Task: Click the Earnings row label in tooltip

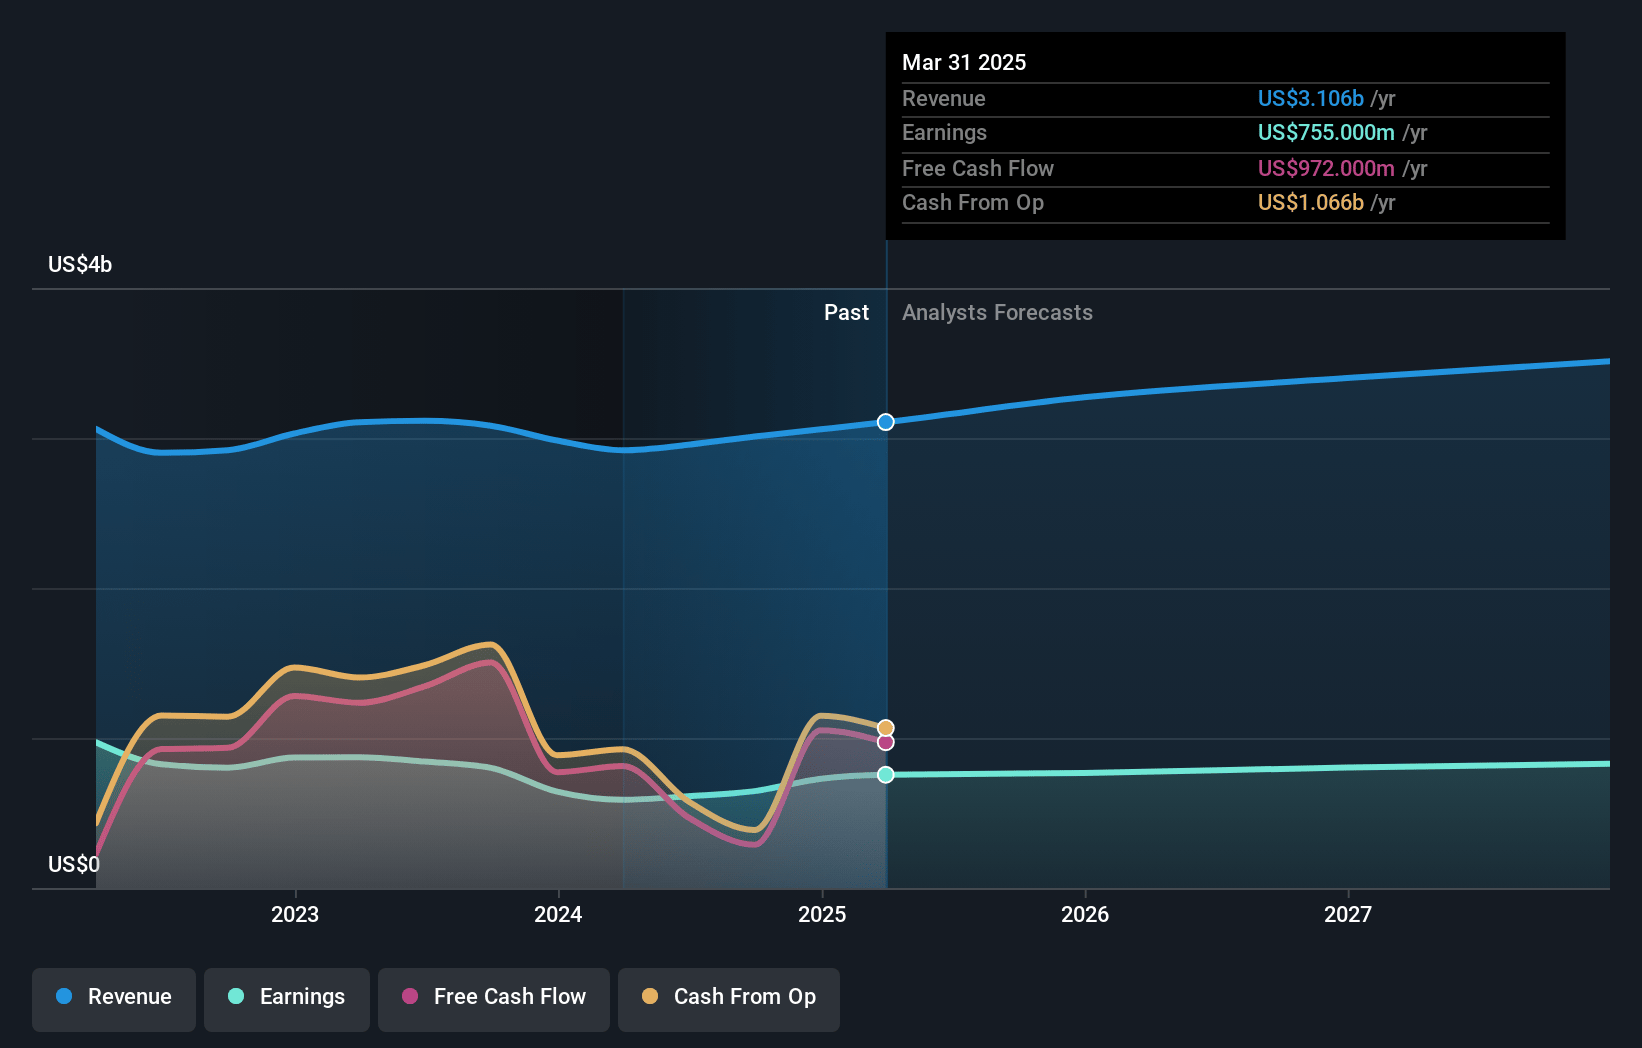Action: click(x=944, y=132)
